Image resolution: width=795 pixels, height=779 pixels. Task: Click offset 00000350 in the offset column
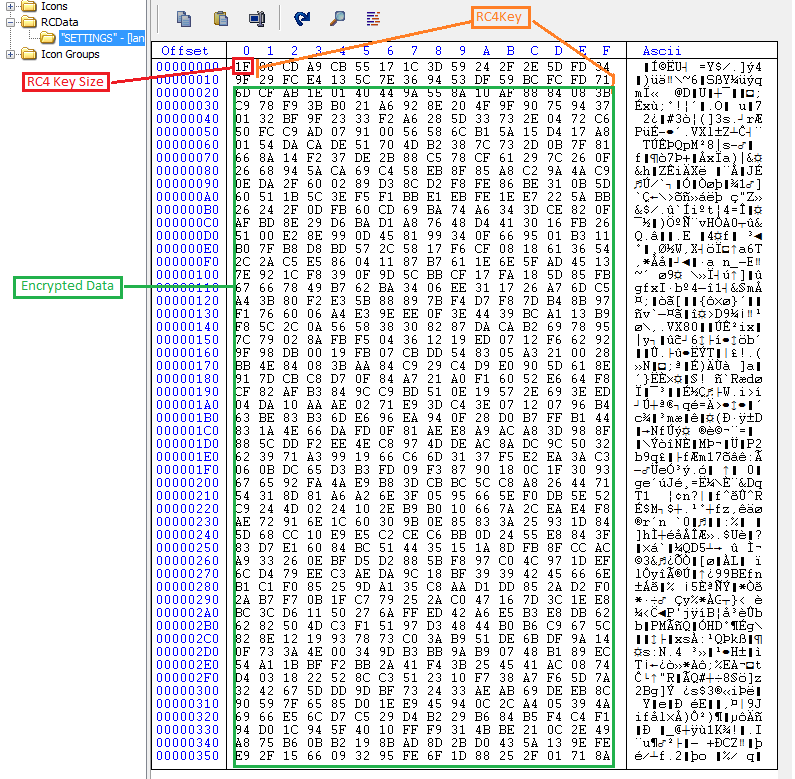pos(188,756)
